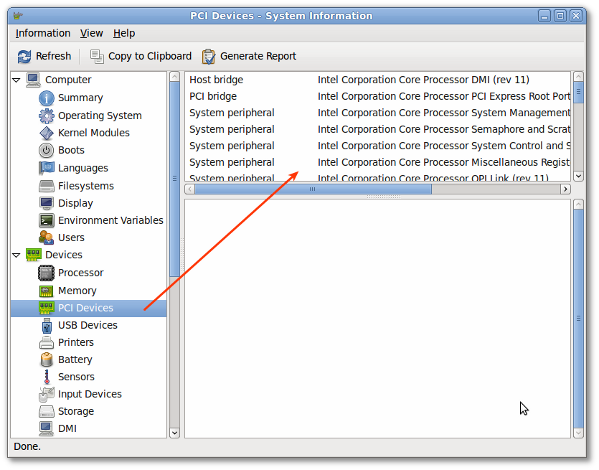
Task: Open the Information menu
Action: [x=43, y=34]
